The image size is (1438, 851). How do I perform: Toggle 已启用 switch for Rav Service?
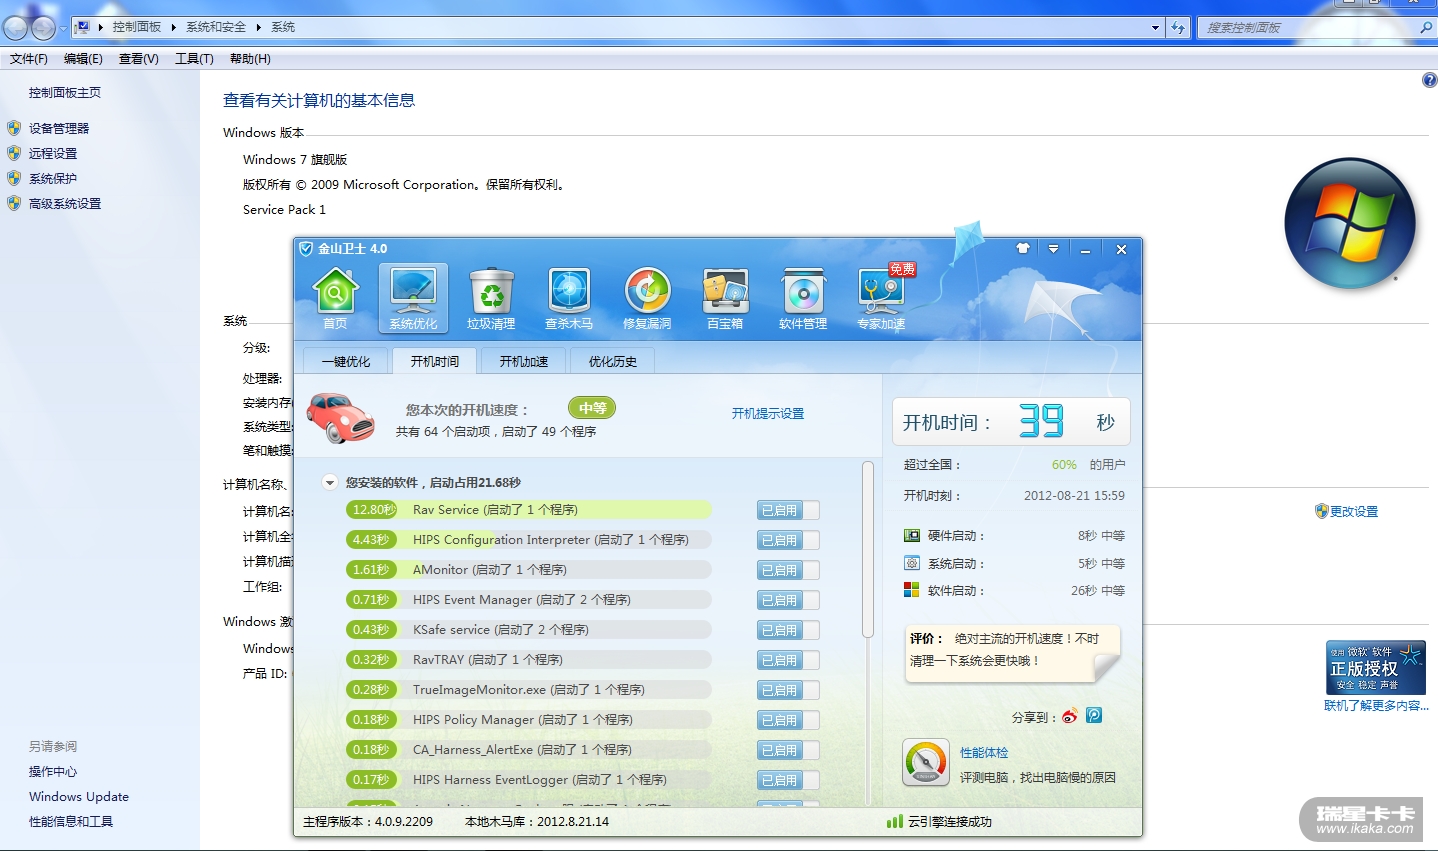[x=788, y=510]
